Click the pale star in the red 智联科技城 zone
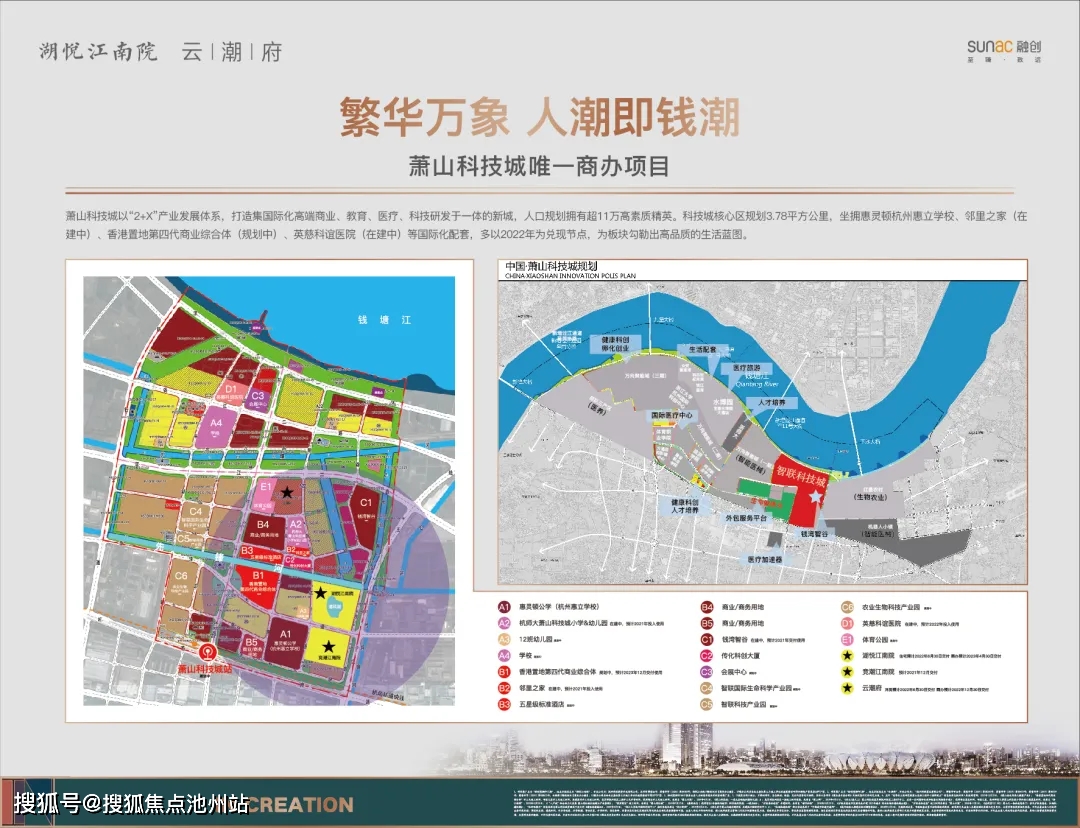This screenshot has height=828, width=1080. point(816,496)
